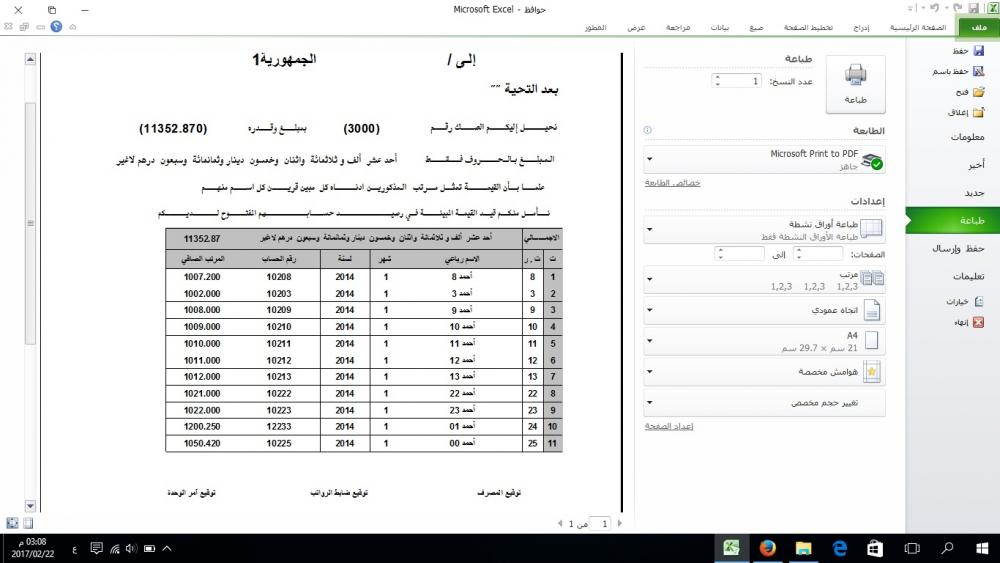
Task: Click Printer Properties (خصائص الطابعة) link
Action: [x=672, y=183]
